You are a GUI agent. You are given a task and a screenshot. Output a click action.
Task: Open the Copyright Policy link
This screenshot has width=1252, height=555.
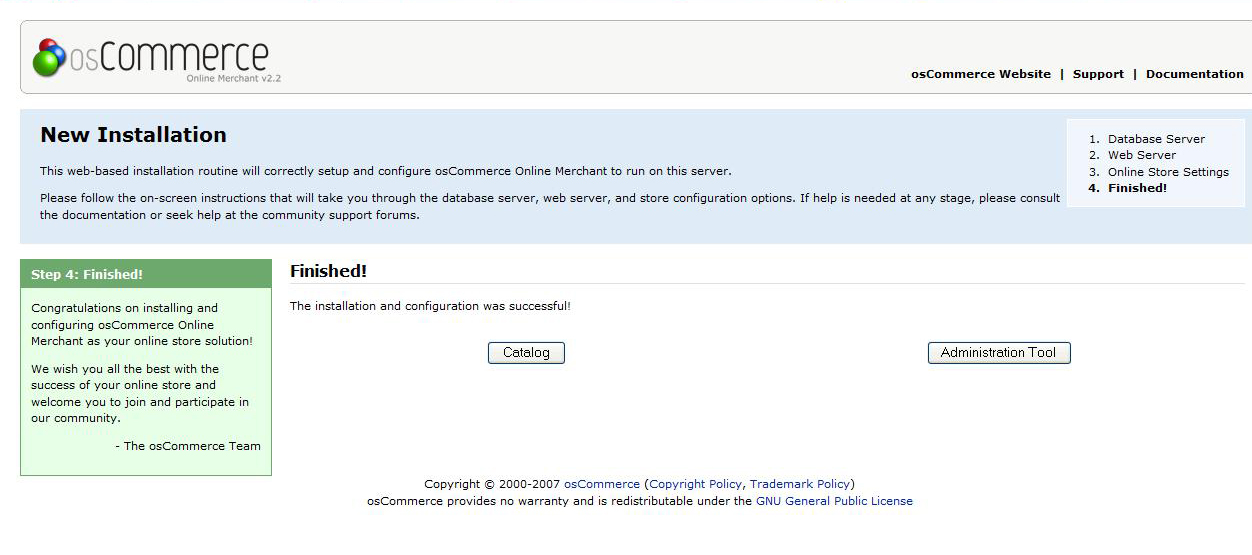pyautogui.click(x=695, y=484)
